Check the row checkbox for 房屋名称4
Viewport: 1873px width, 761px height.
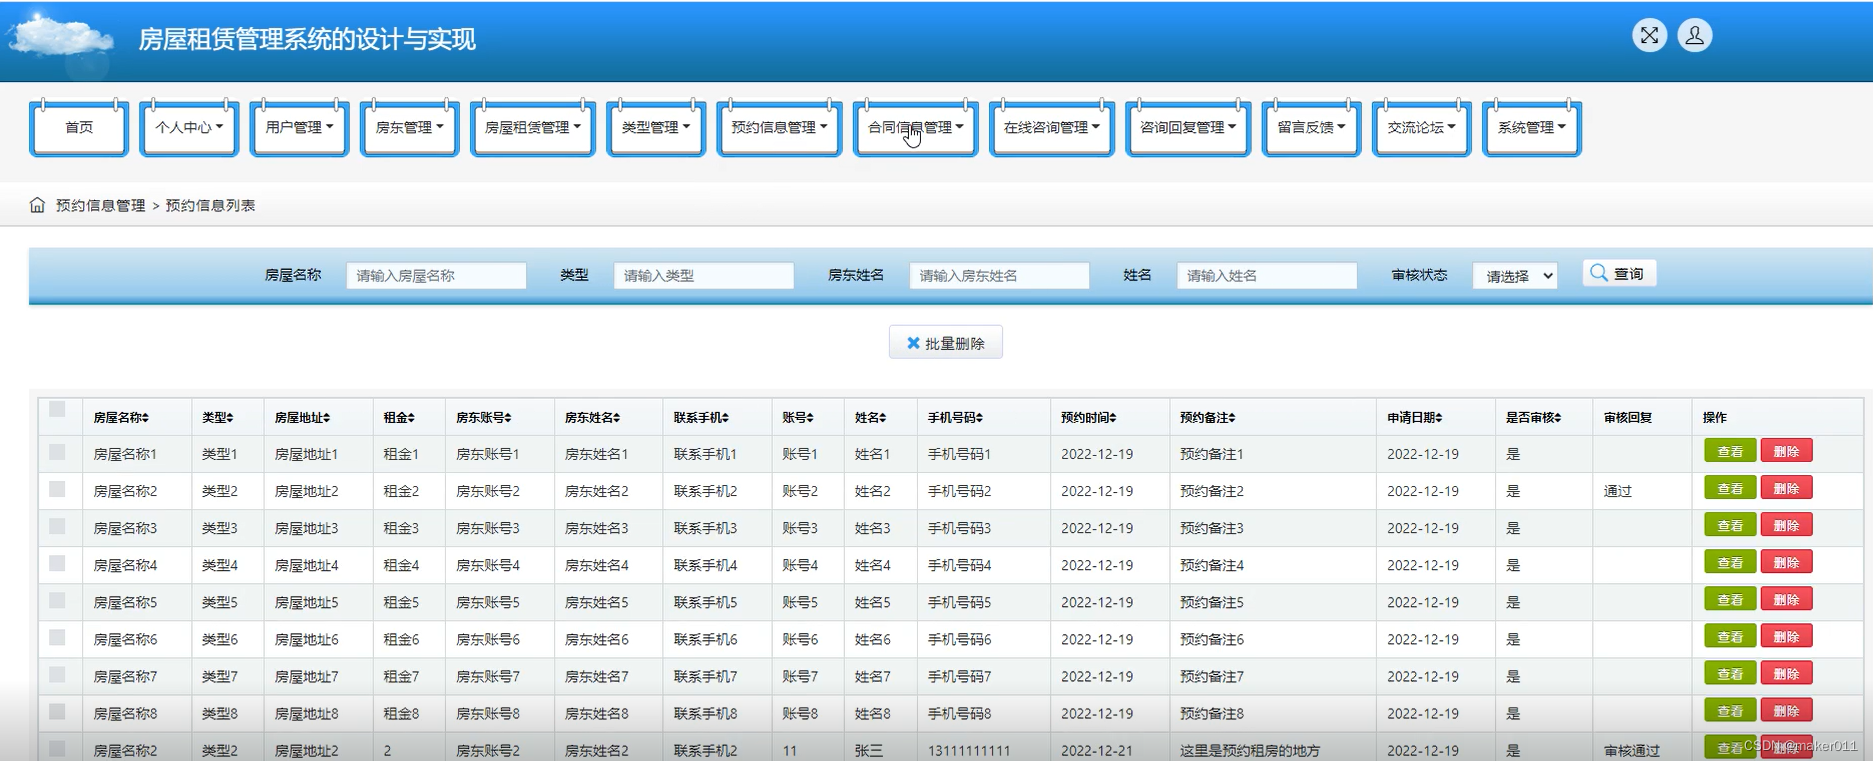[57, 563]
